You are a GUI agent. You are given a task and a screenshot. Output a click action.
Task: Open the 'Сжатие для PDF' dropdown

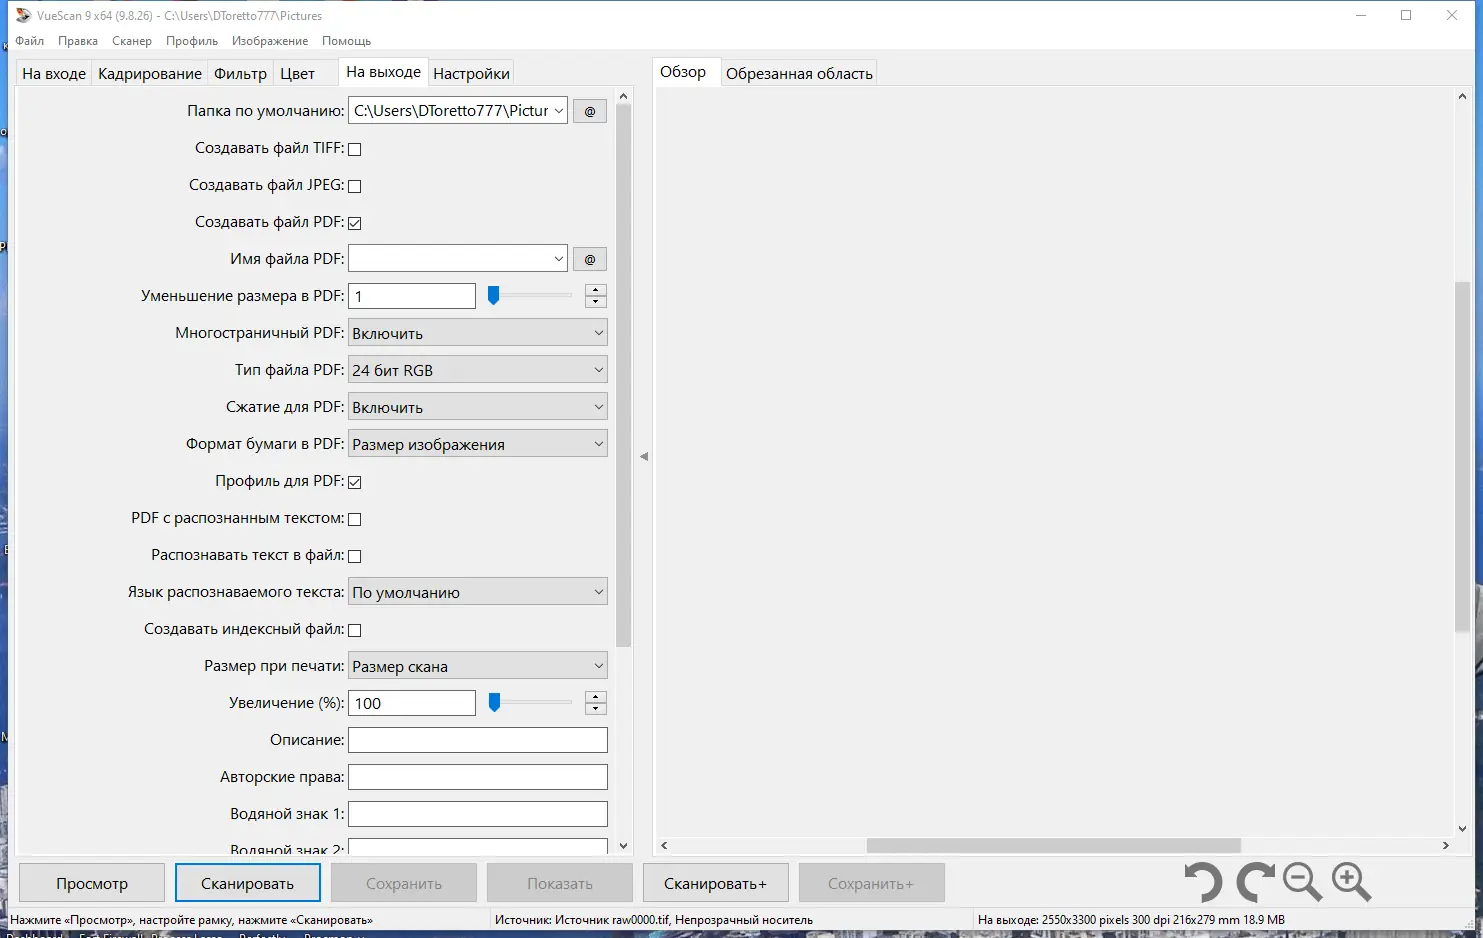[x=478, y=407]
